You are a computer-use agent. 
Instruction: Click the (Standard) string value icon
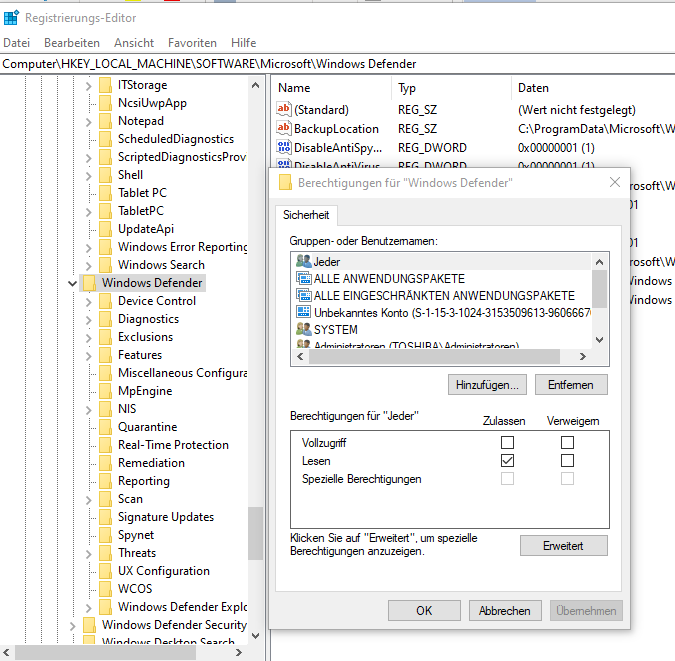pyautogui.click(x=283, y=109)
